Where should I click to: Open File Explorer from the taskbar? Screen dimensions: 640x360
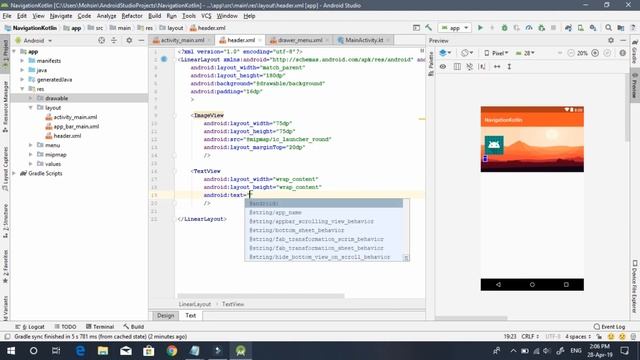click(103, 351)
